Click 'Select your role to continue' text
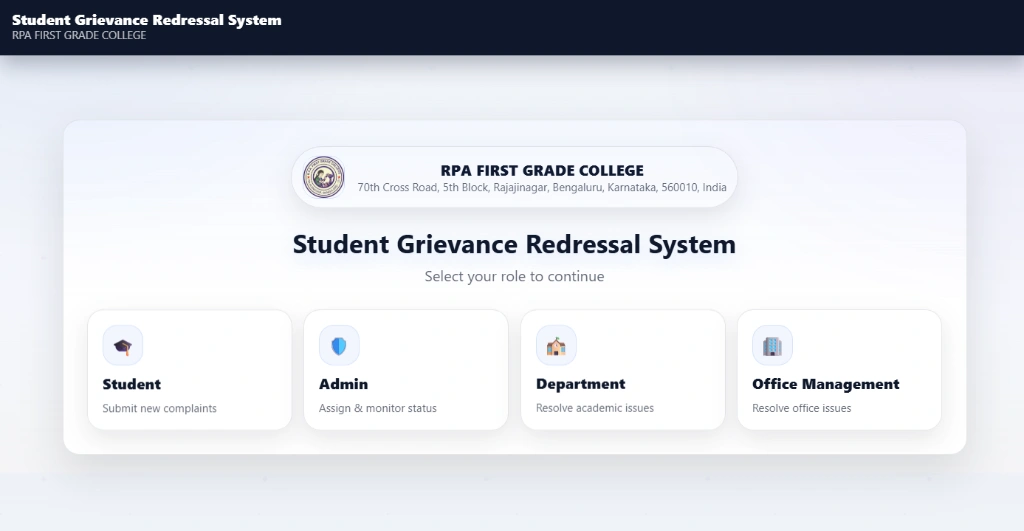Screen dimensions: 1024x531 (515, 276)
